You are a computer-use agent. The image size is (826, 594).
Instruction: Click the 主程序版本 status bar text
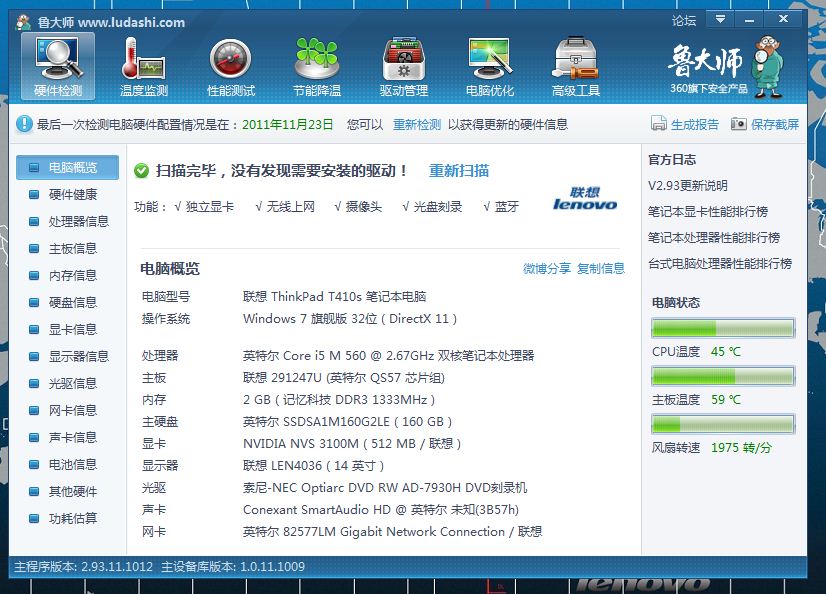(x=83, y=567)
